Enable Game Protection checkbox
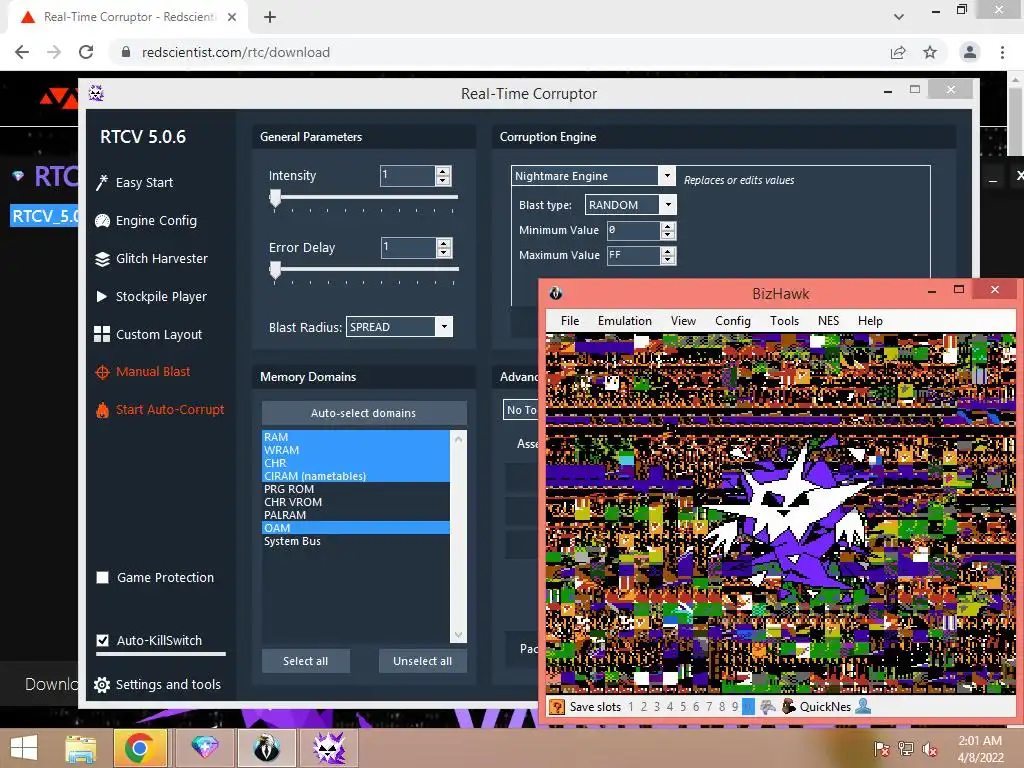Screen dimensions: 1024x768 click(x=103, y=577)
